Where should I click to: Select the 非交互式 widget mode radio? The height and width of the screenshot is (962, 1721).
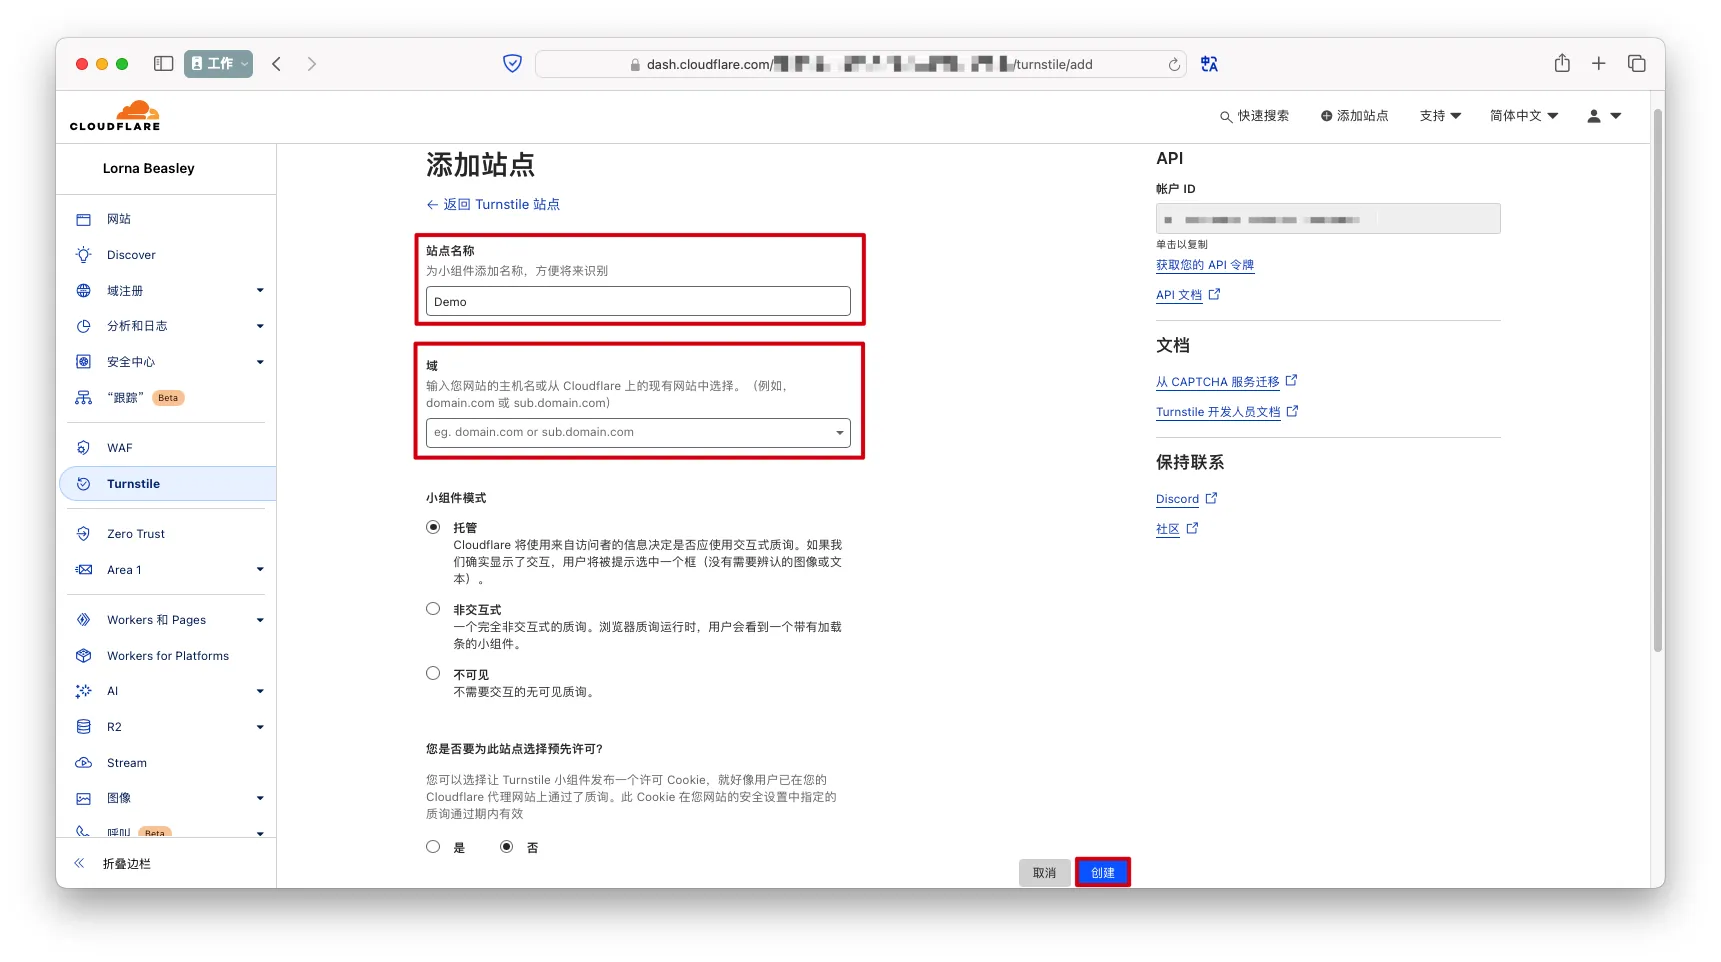tap(433, 609)
